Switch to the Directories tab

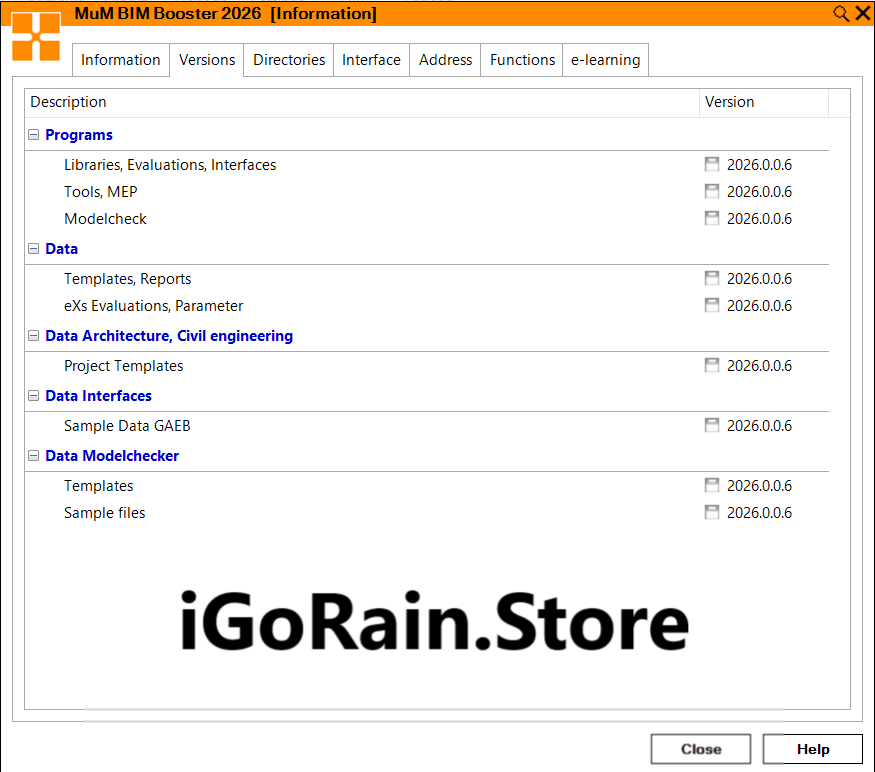289,60
